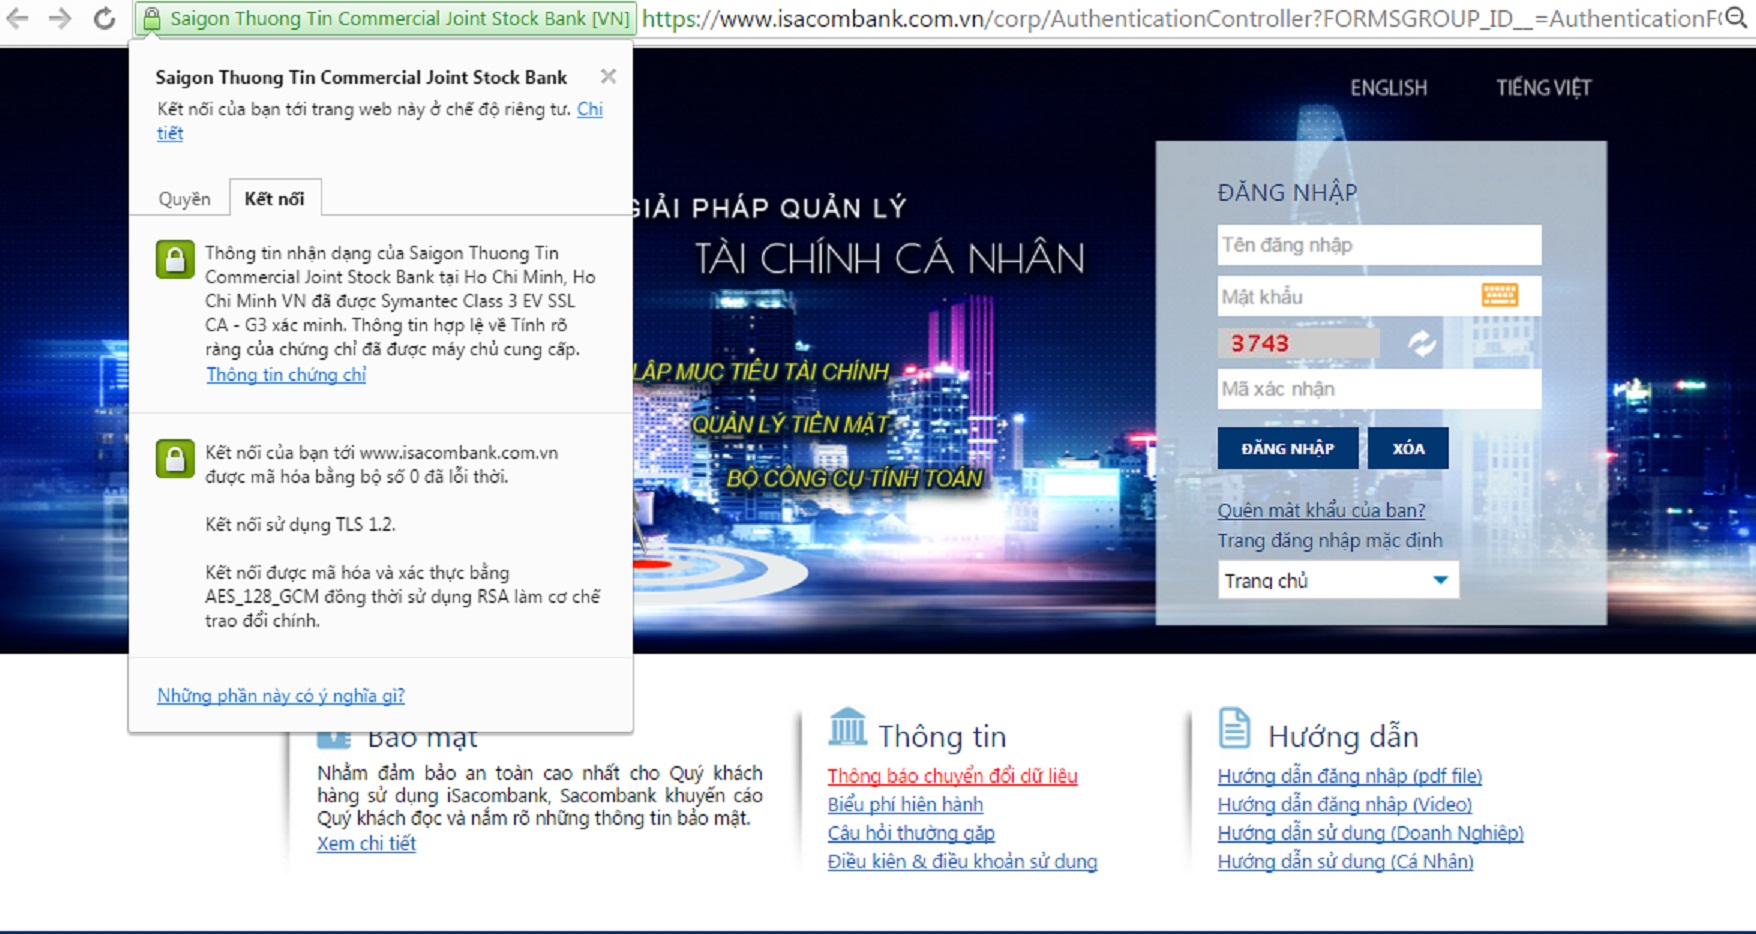The width and height of the screenshot is (1756, 934).
Task: Open the Thông tin chứng chỉ link
Action: tap(286, 374)
